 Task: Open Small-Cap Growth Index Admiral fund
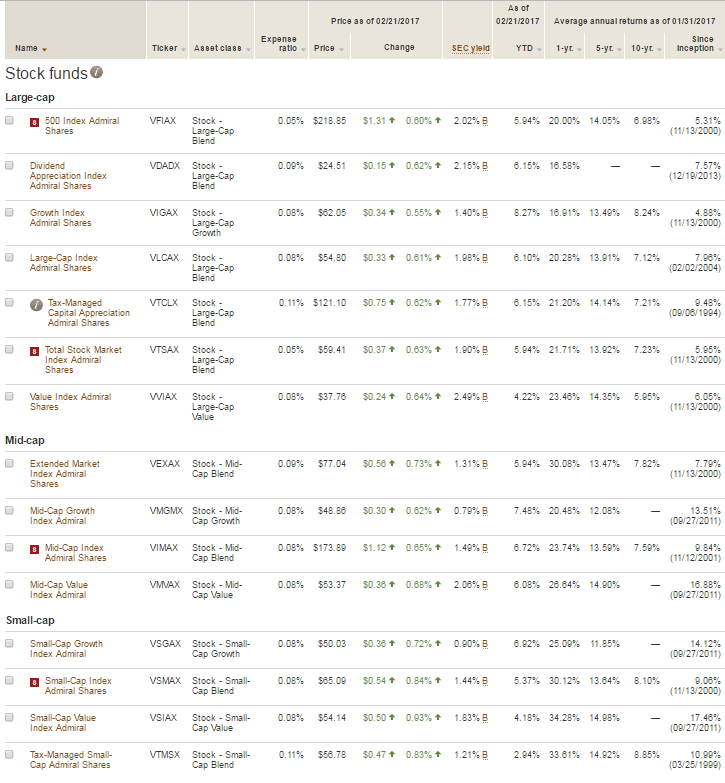pos(66,649)
